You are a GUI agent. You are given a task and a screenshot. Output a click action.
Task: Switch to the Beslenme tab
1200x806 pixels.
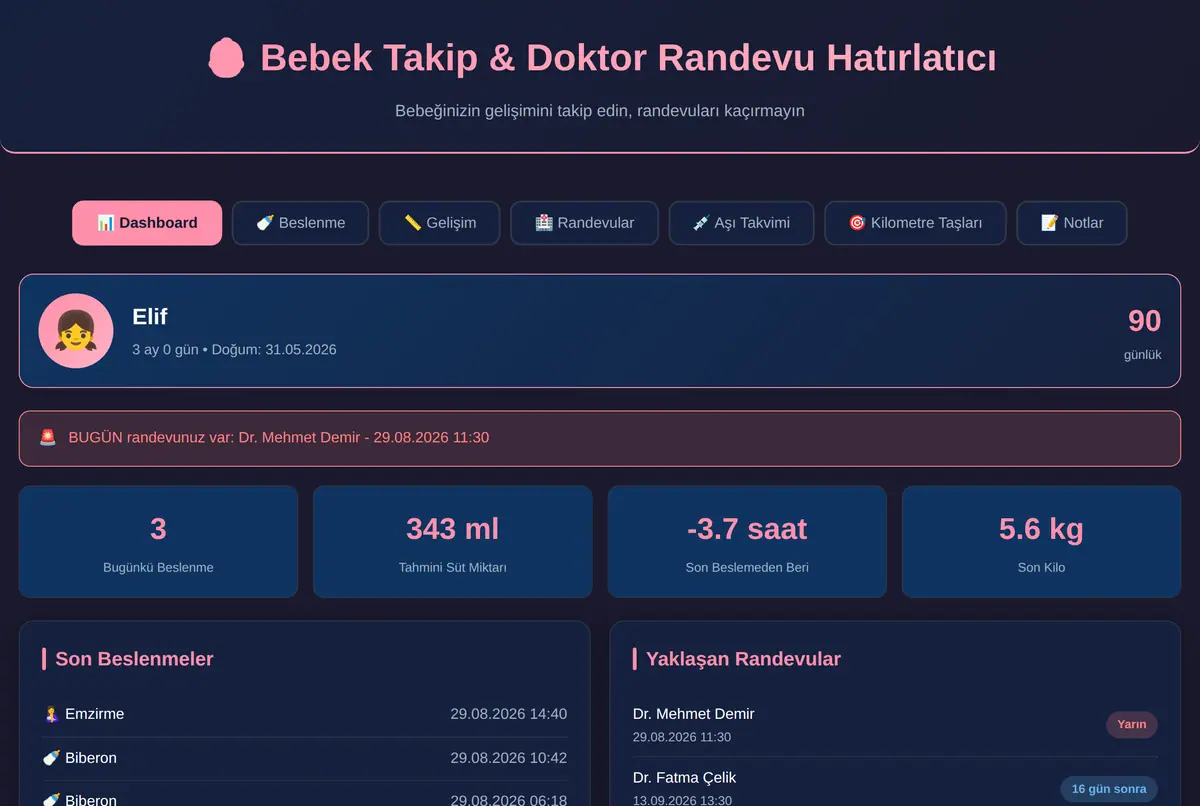coord(300,223)
